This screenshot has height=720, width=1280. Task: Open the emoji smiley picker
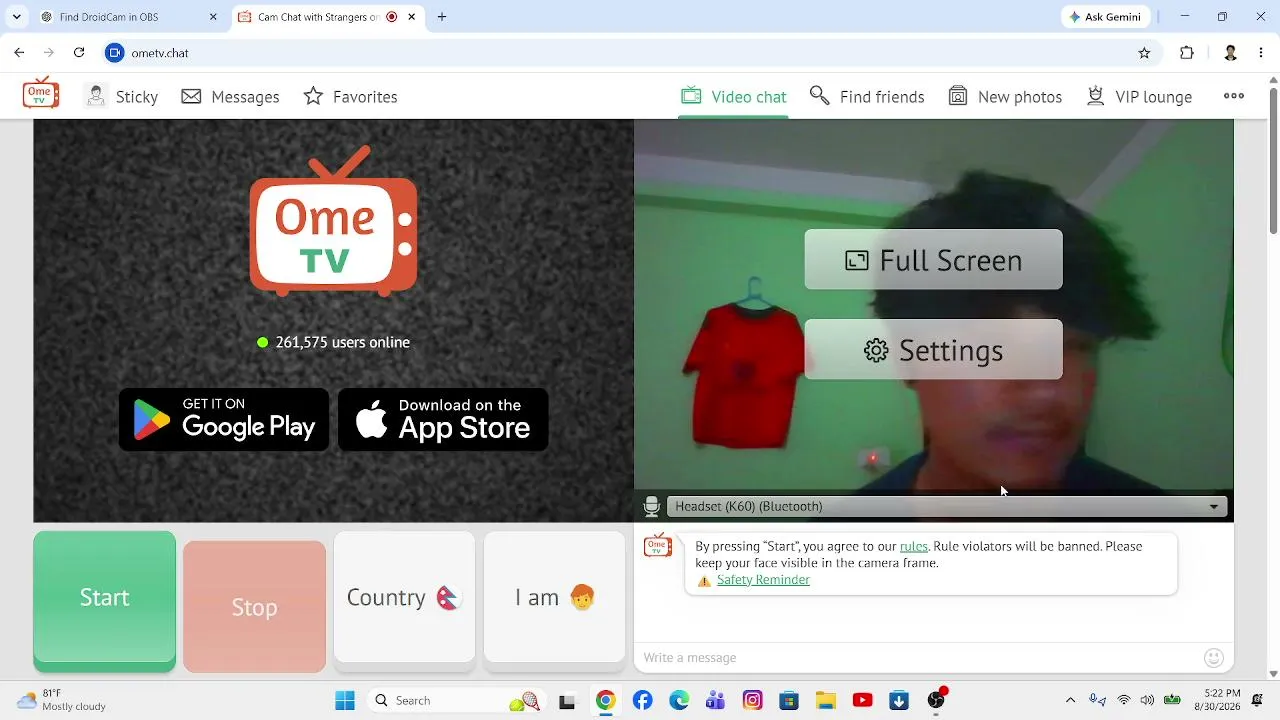pos(1214,658)
